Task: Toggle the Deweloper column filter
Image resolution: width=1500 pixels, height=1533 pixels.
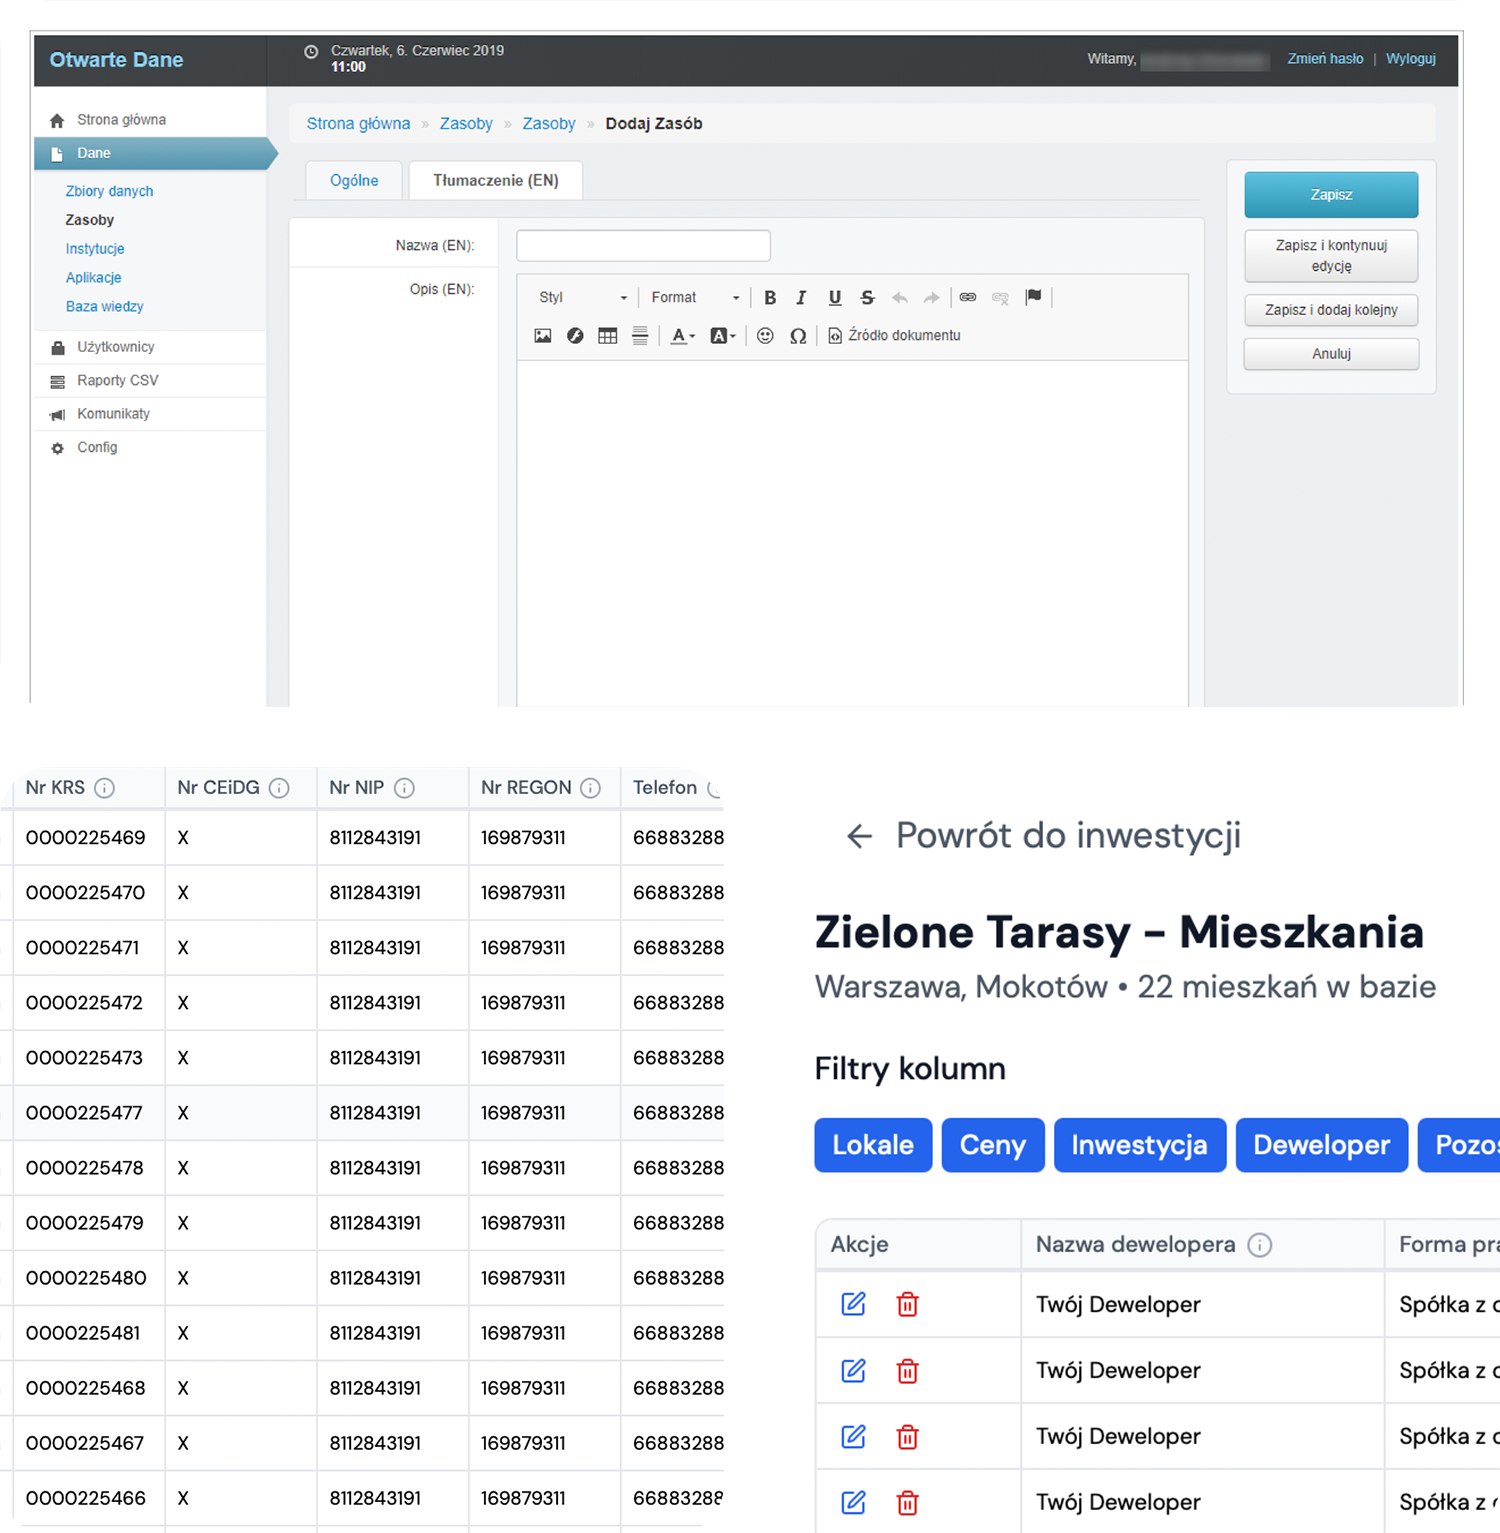Action: (1321, 1145)
